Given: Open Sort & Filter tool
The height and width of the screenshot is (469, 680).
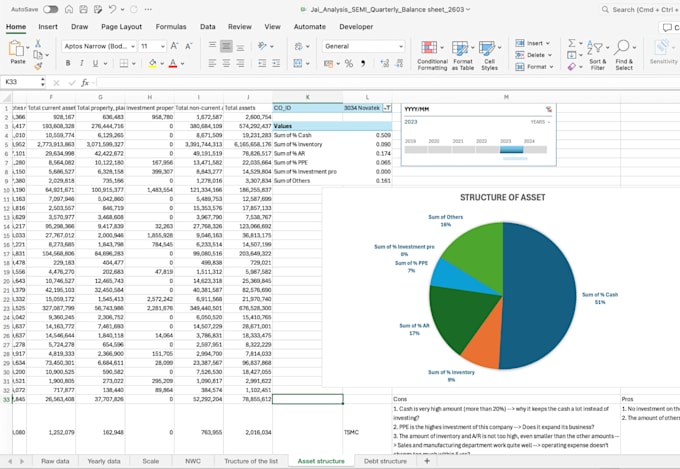Looking at the screenshot, I should 595,47.
